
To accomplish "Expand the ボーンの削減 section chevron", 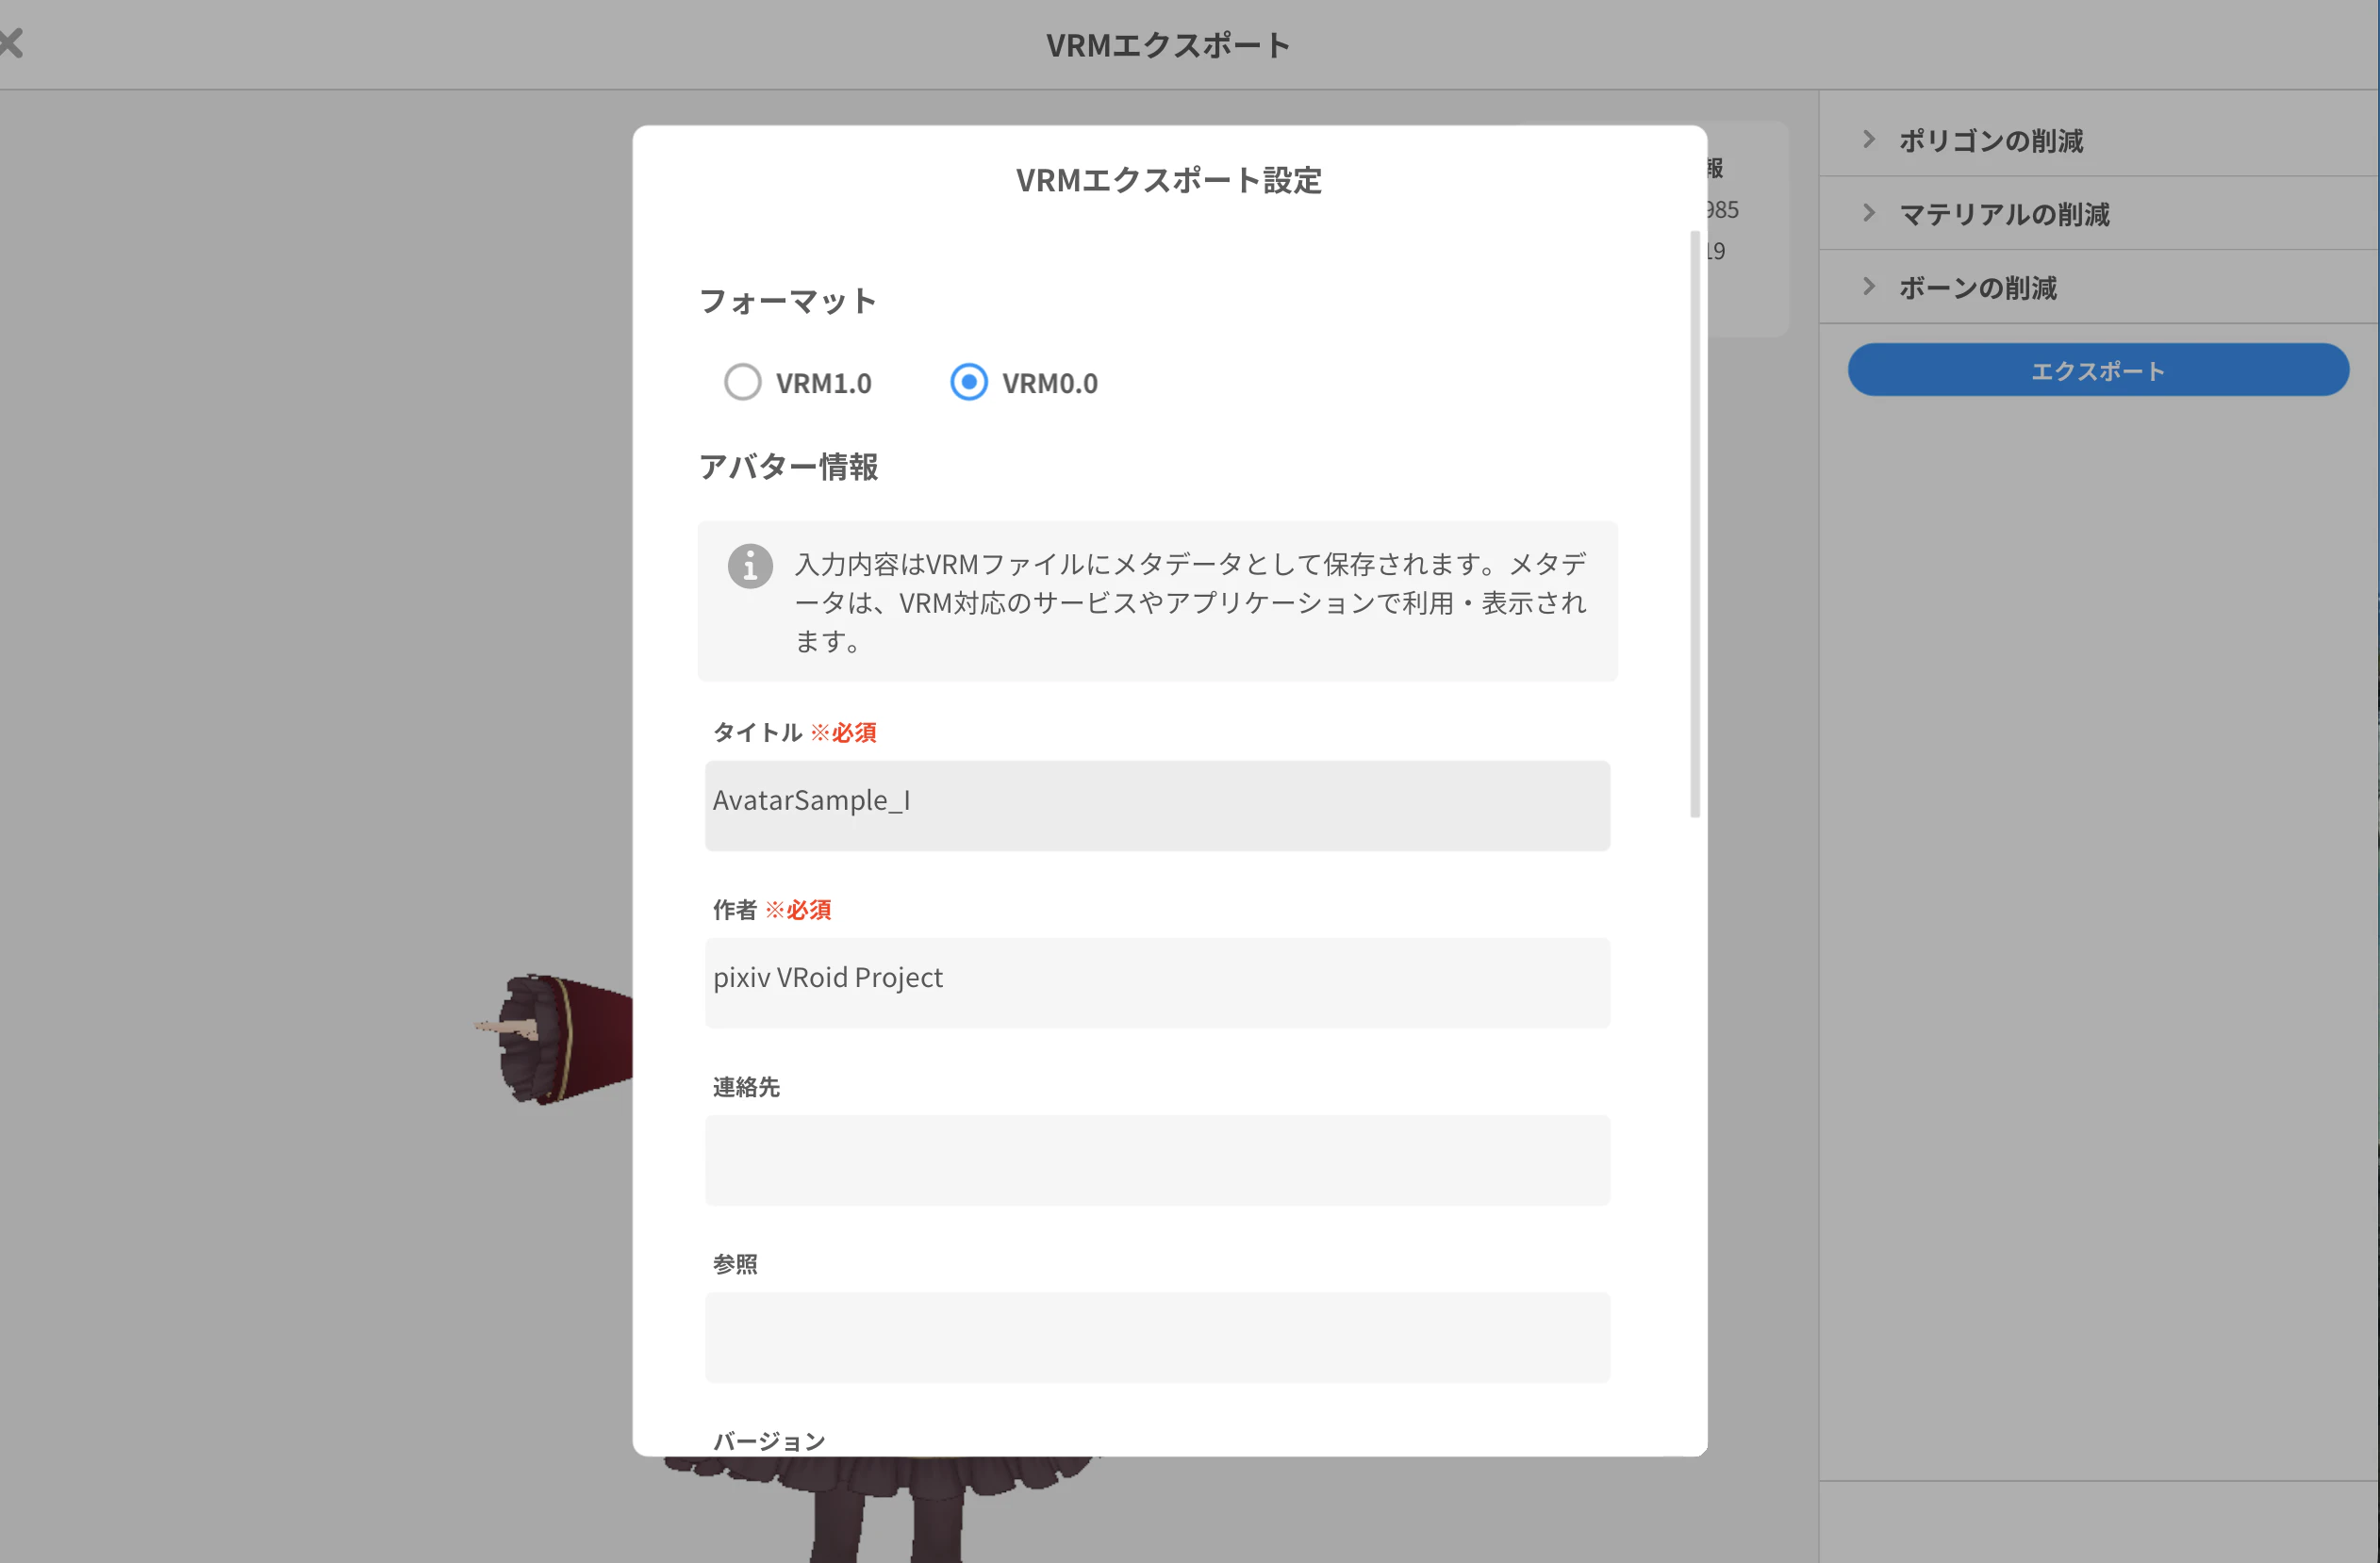I will tap(1868, 287).
